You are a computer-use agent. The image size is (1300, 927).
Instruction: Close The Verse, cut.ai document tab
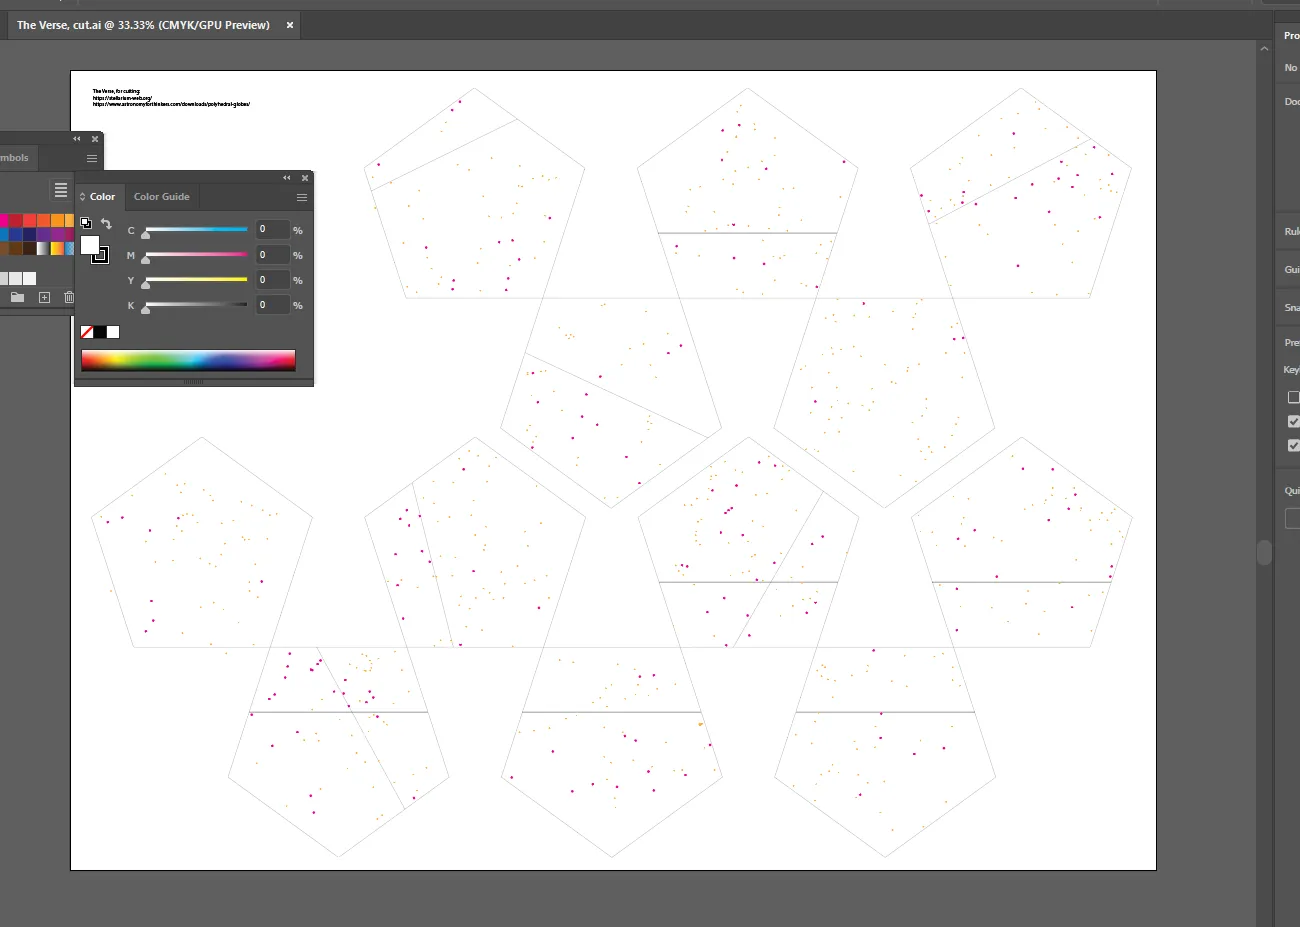pyautogui.click(x=290, y=25)
